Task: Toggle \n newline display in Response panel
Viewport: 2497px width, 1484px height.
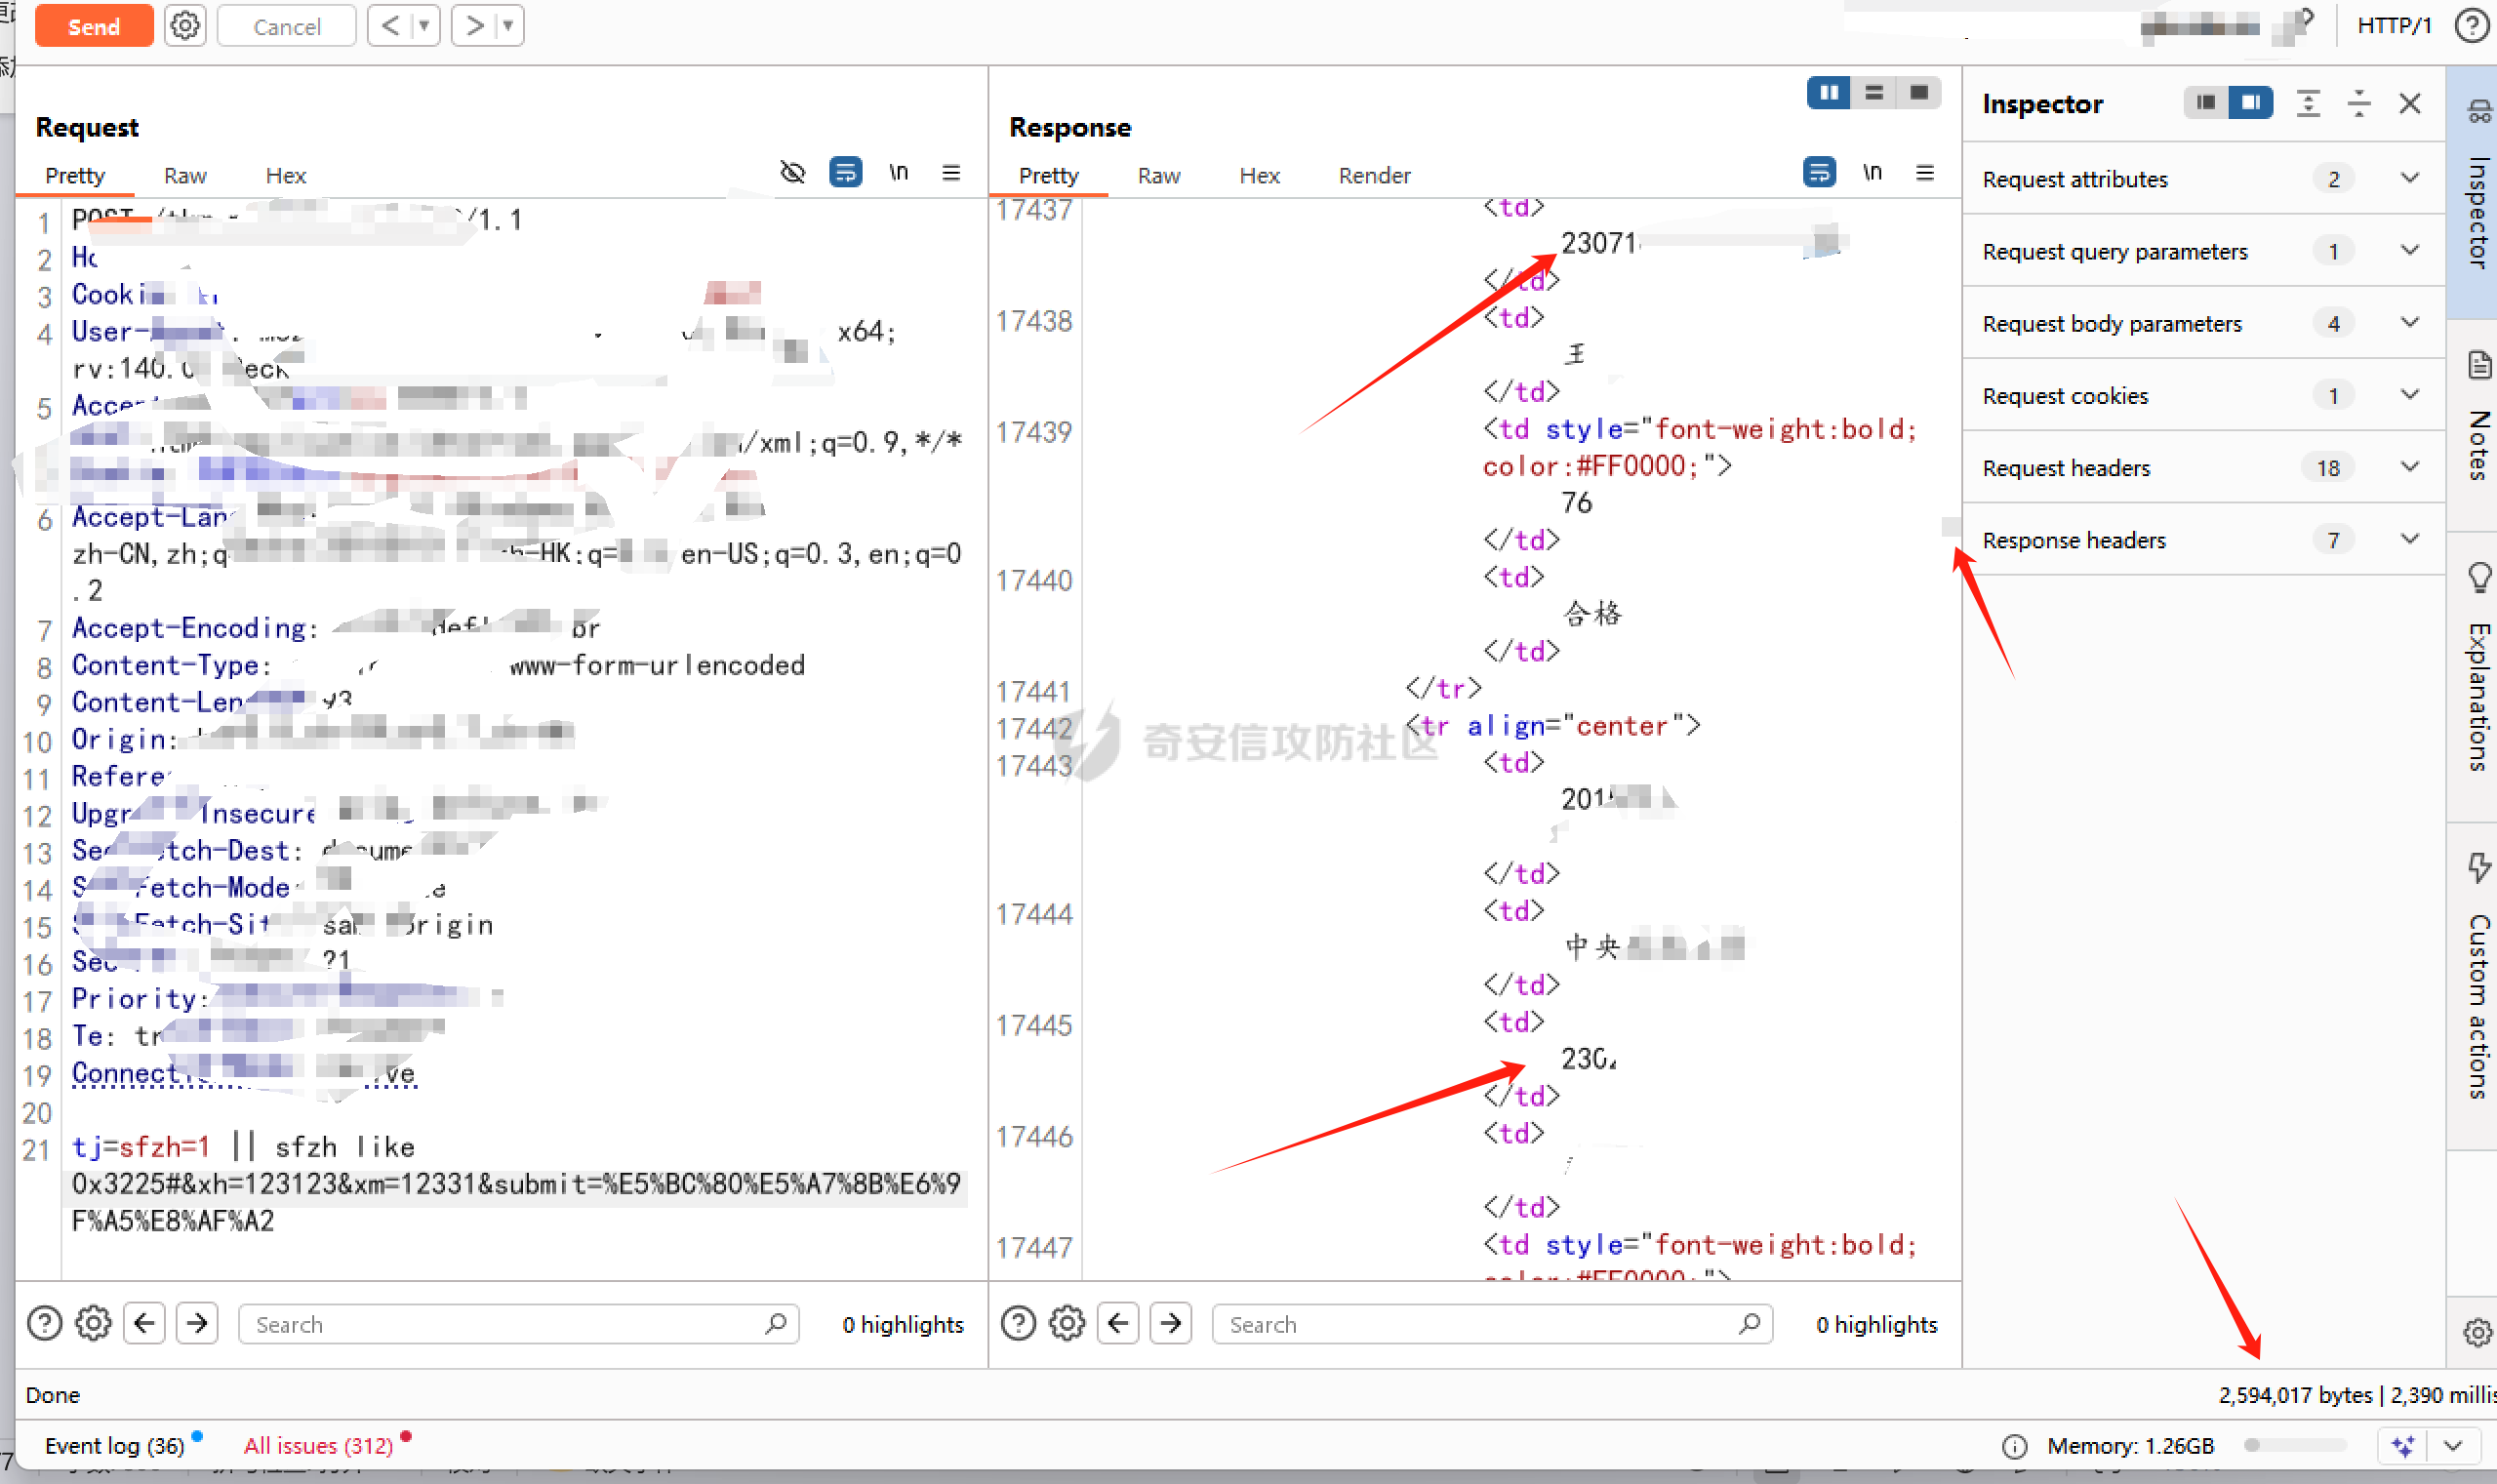Action: click(x=1872, y=172)
